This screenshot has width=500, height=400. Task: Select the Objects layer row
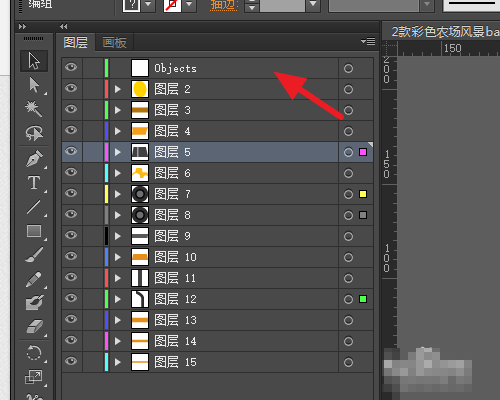click(217, 68)
